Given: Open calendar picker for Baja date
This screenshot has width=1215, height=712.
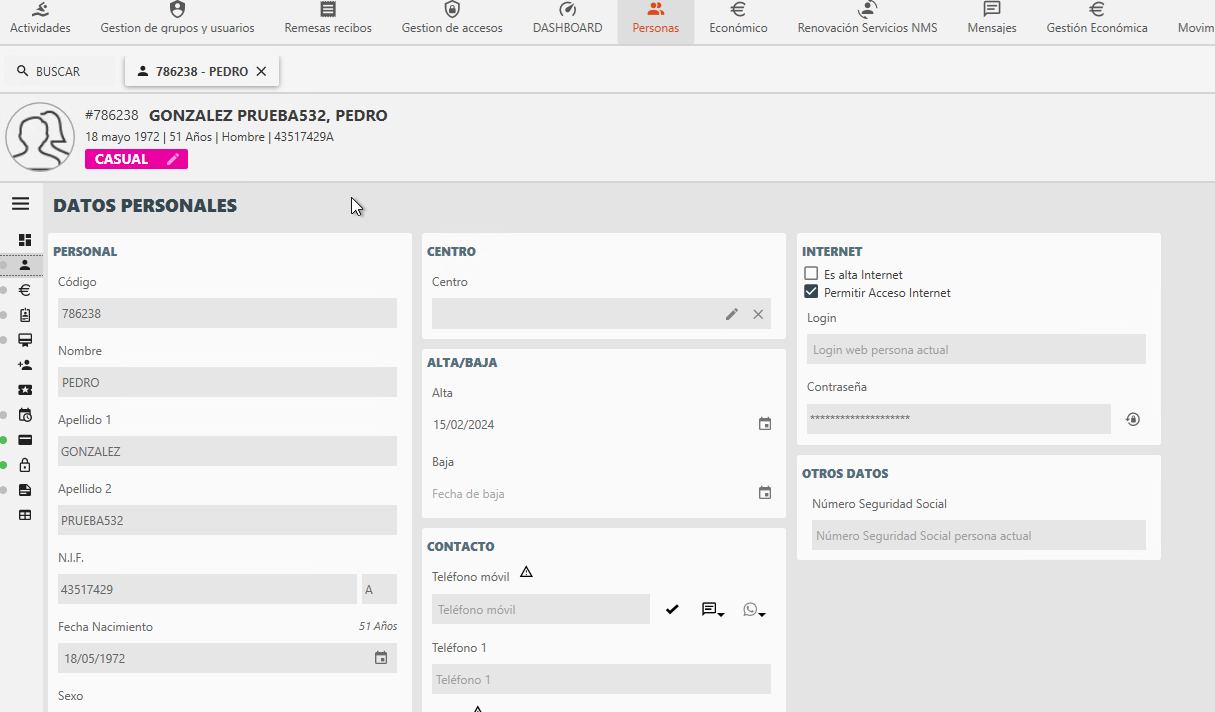Looking at the screenshot, I should pyautogui.click(x=765, y=493).
